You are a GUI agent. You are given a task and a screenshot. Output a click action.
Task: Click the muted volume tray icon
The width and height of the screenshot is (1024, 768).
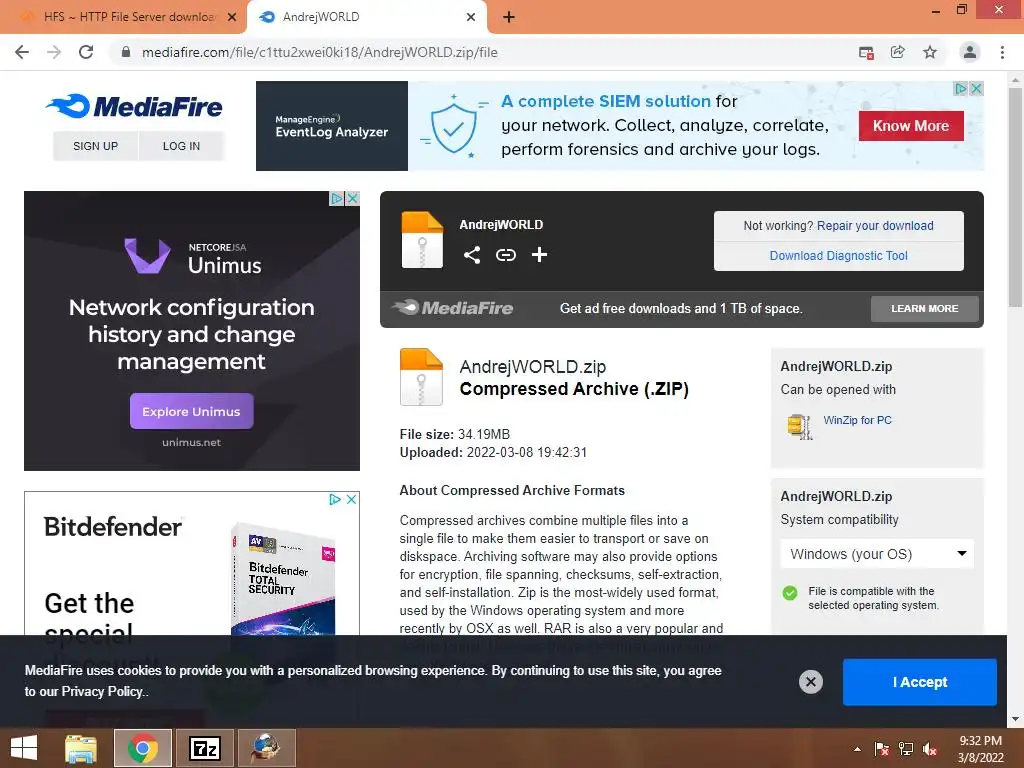click(930, 749)
